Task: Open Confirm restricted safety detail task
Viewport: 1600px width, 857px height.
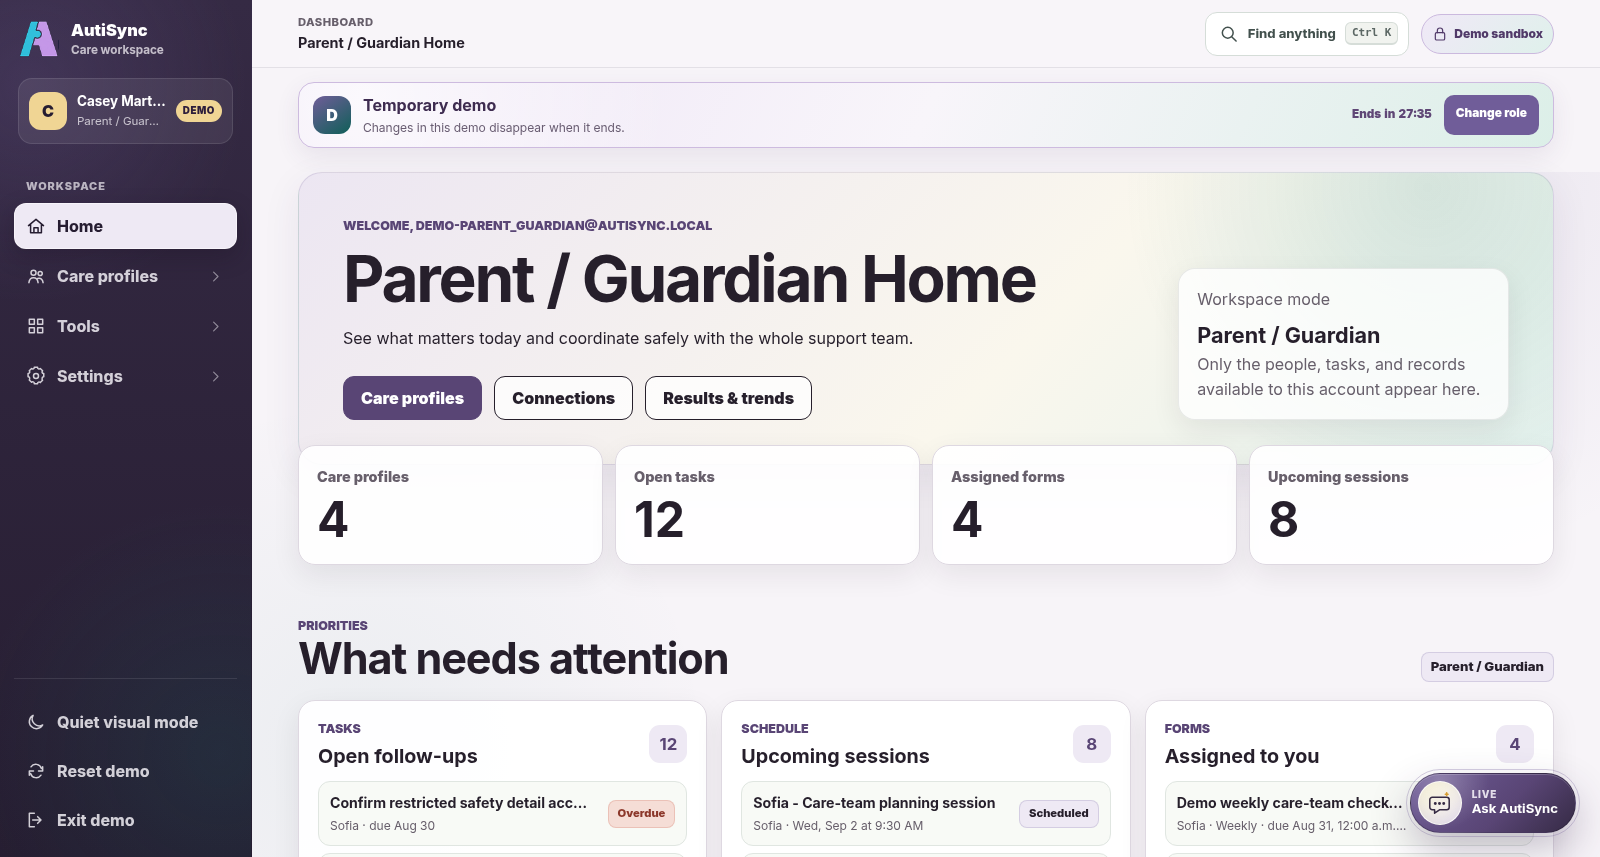Action: click(502, 813)
